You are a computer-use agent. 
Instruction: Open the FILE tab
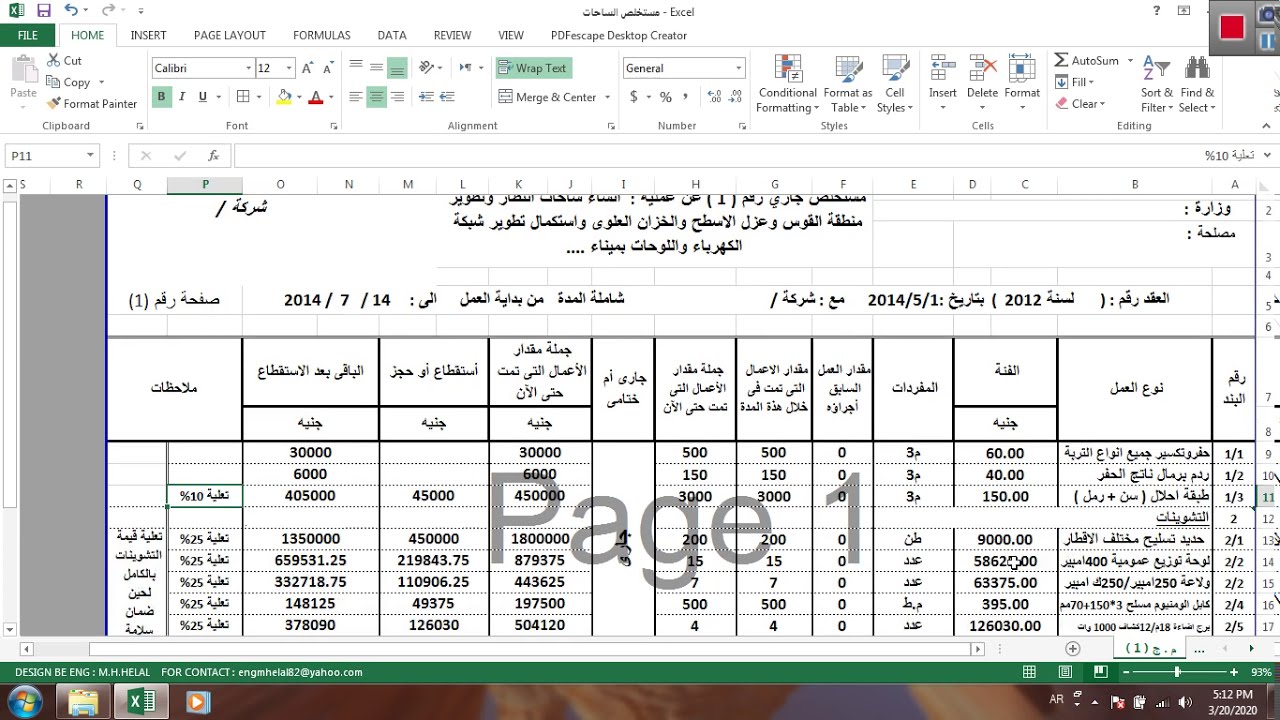point(28,35)
